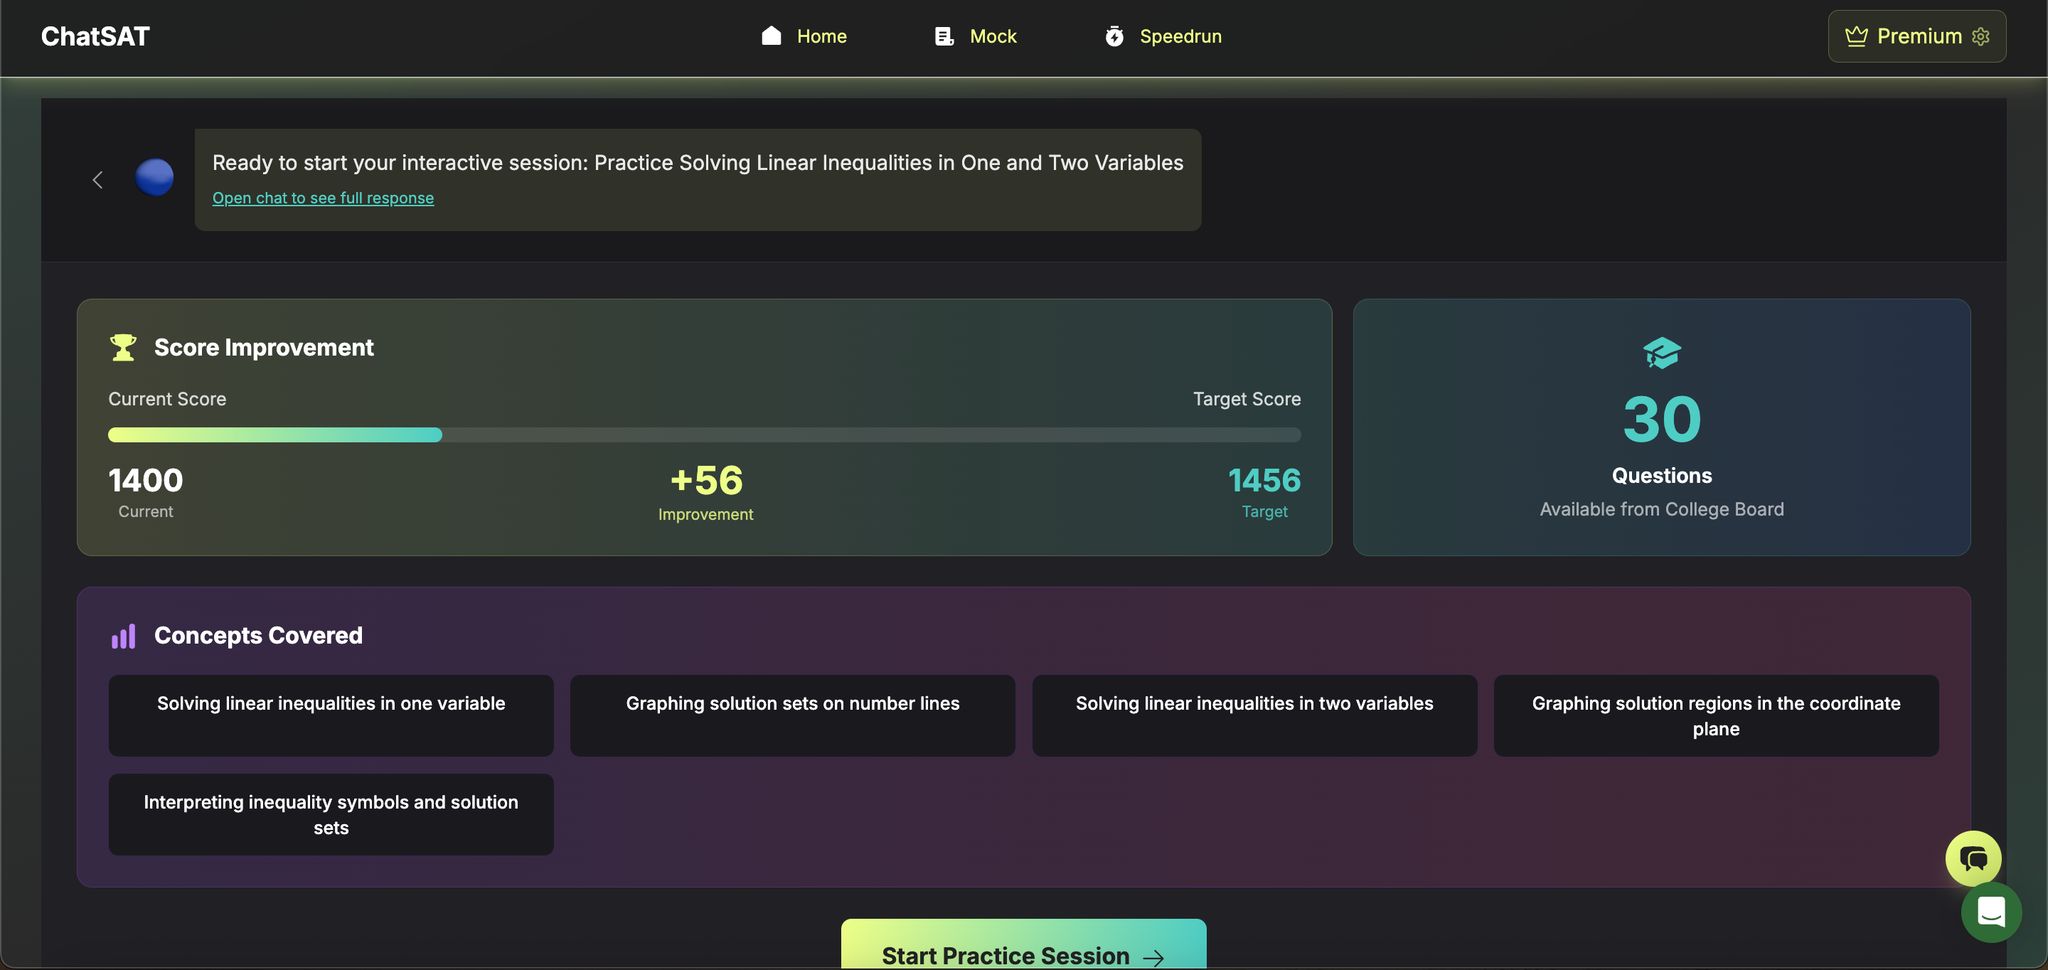Collapse the panel with the back chevron
2048x970 pixels.
pos(98,180)
